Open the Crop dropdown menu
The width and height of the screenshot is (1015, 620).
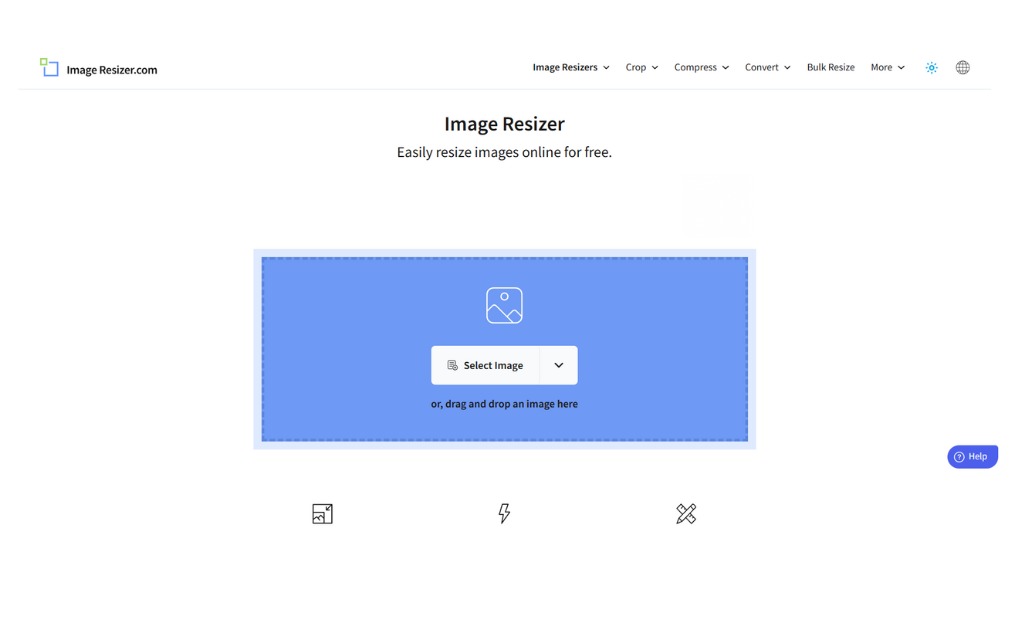pos(641,68)
